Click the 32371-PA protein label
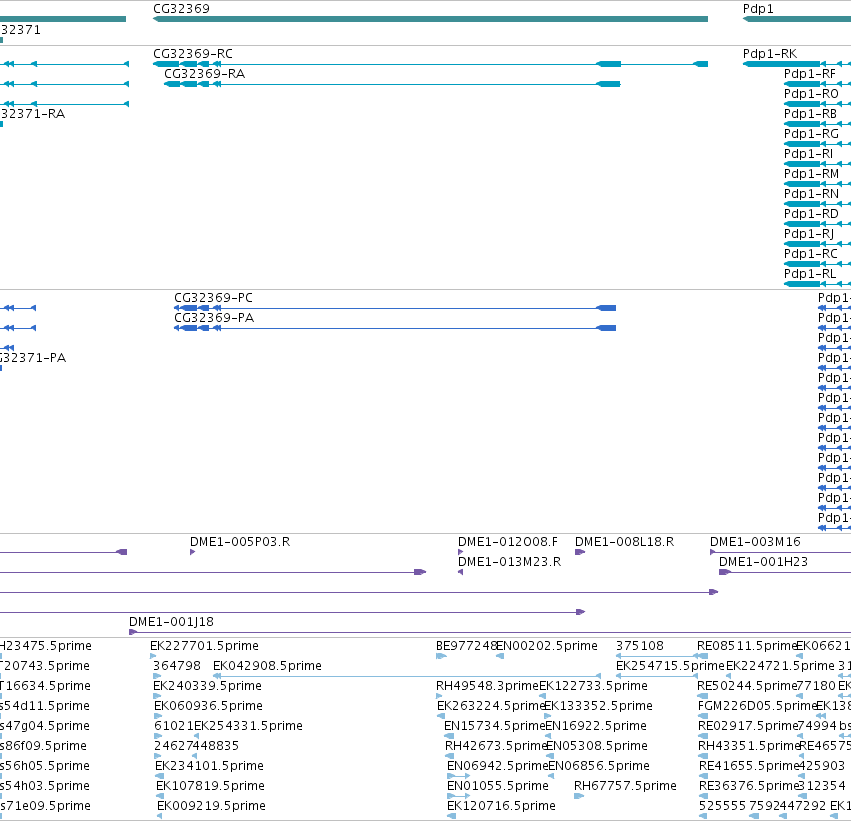Image resolution: width=851 pixels, height=821 pixels. point(33,358)
